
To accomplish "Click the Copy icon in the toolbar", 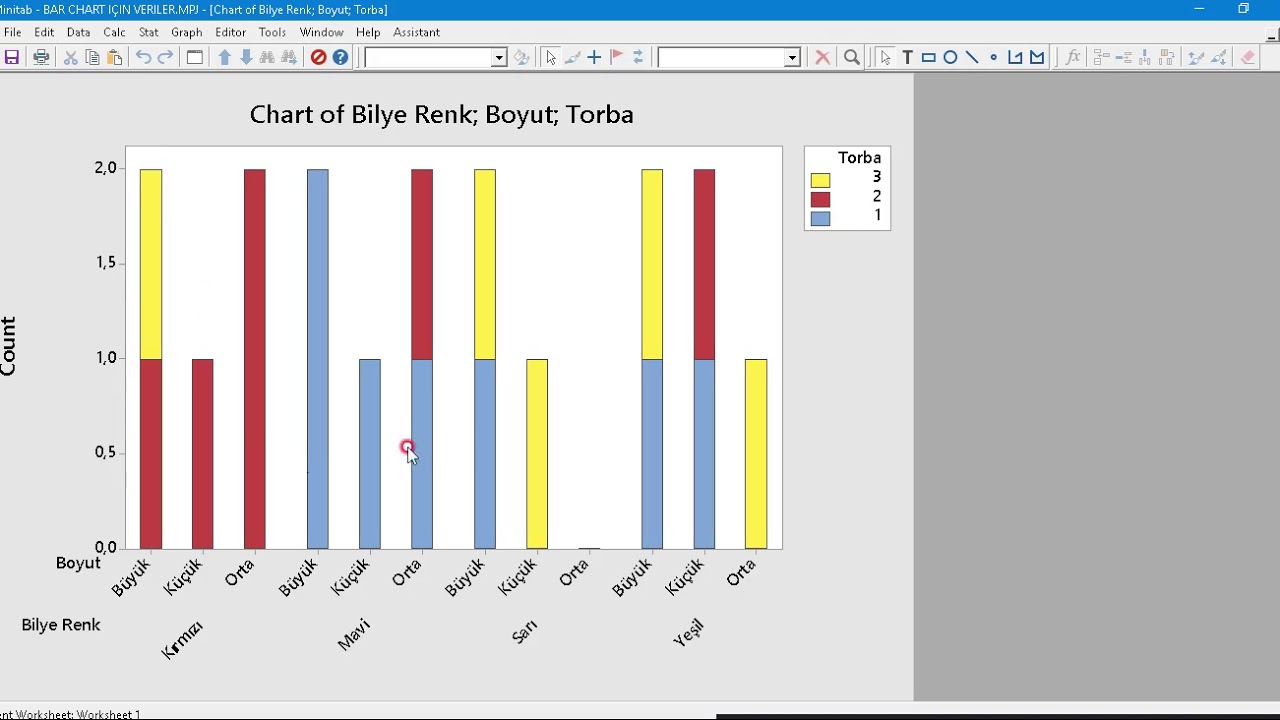I will [92, 57].
